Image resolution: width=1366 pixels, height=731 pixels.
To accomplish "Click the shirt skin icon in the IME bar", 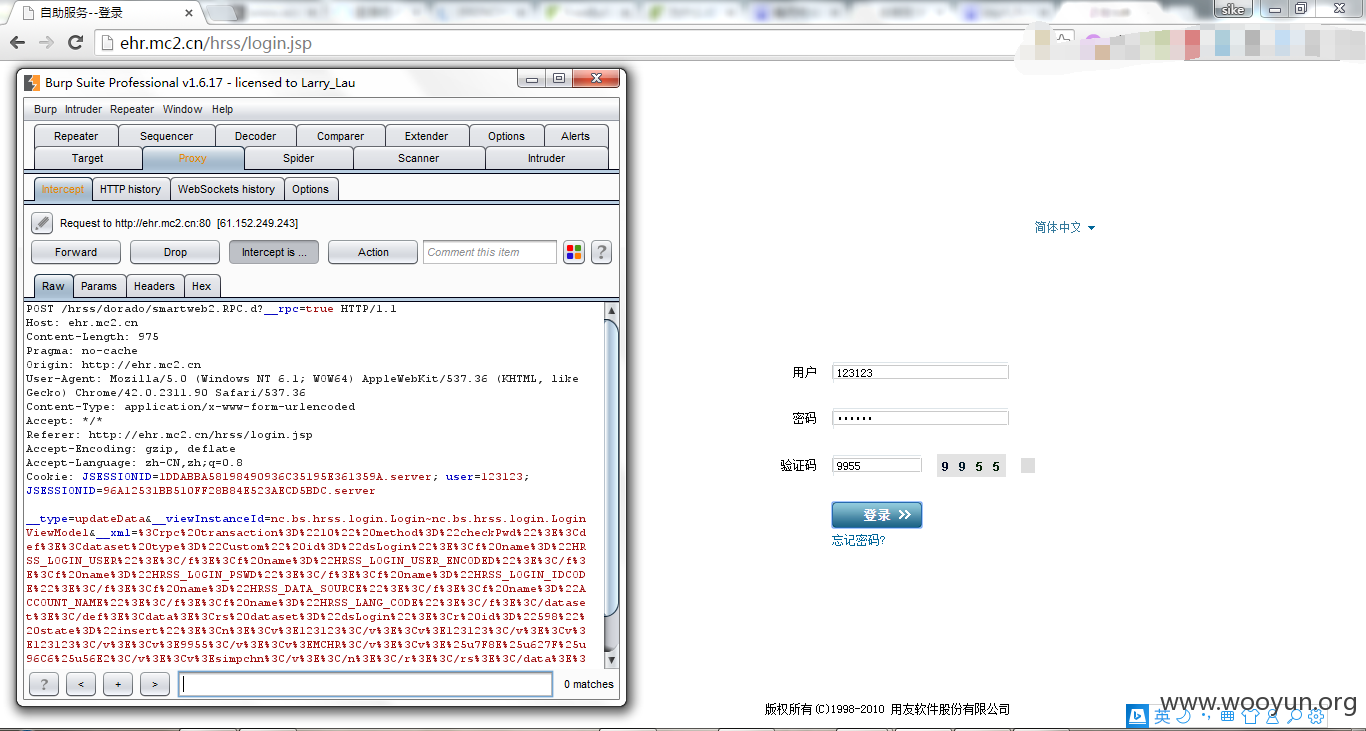I will (x=1251, y=716).
